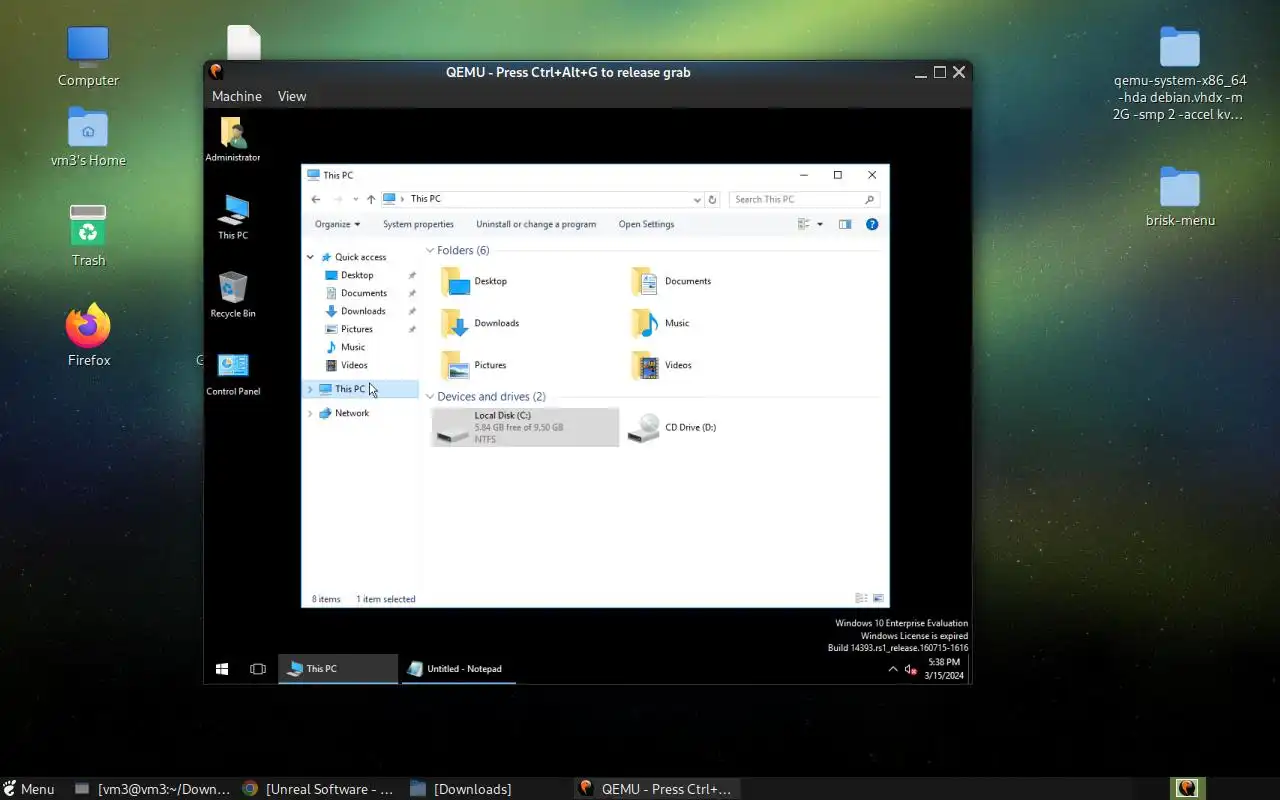Expand the This PC tree node
1280x800 pixels.
pos(310,389)
